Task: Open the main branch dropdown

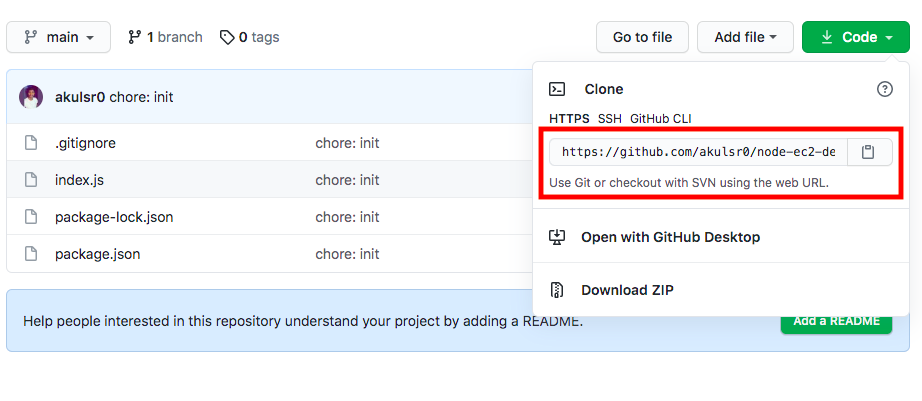Action: 58,37
